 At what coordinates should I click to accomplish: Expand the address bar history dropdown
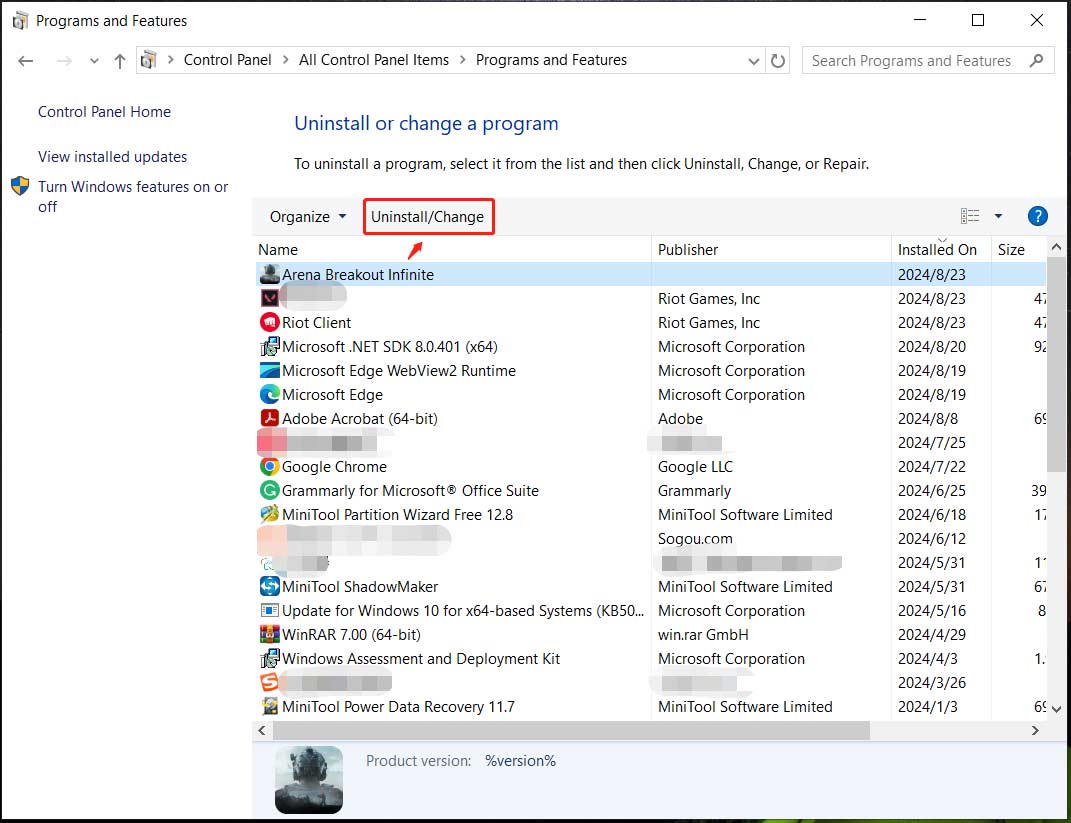pyautogui.click(x=753, y=61)
